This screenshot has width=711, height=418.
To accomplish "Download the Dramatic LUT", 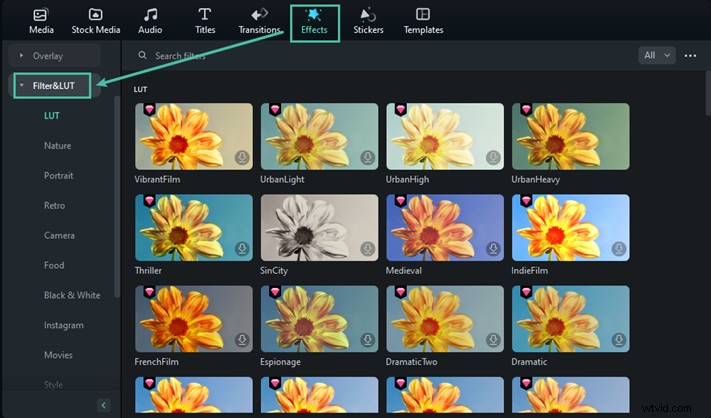I will (x=619, y=340).
